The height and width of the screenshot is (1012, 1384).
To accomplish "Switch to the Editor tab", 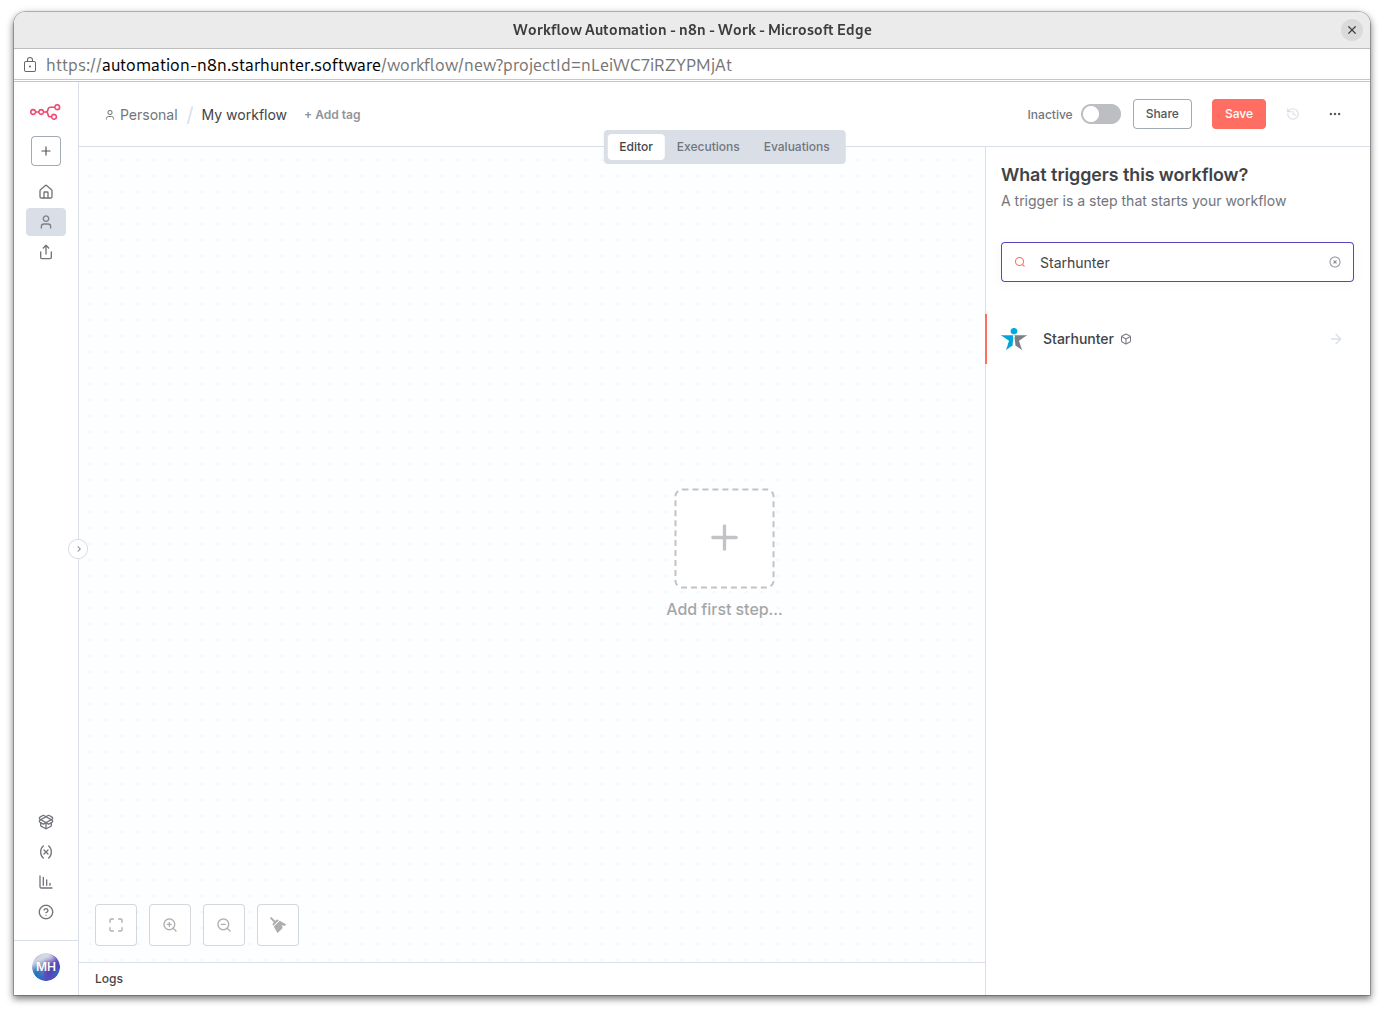I will 636,147.
